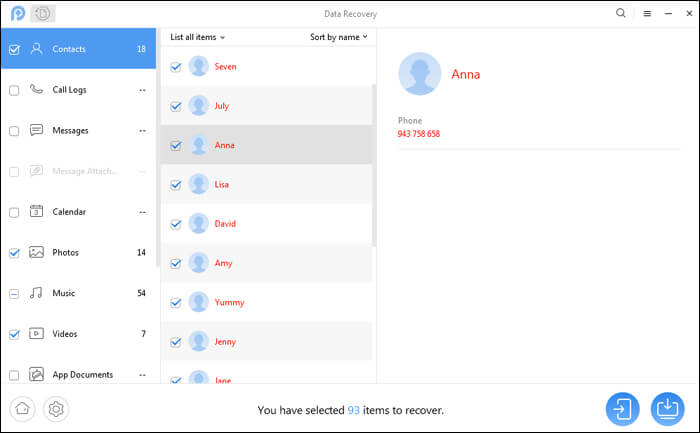This screenshot has width=700, height=433.
Task: Click the recover to device button
Action: 622,409
